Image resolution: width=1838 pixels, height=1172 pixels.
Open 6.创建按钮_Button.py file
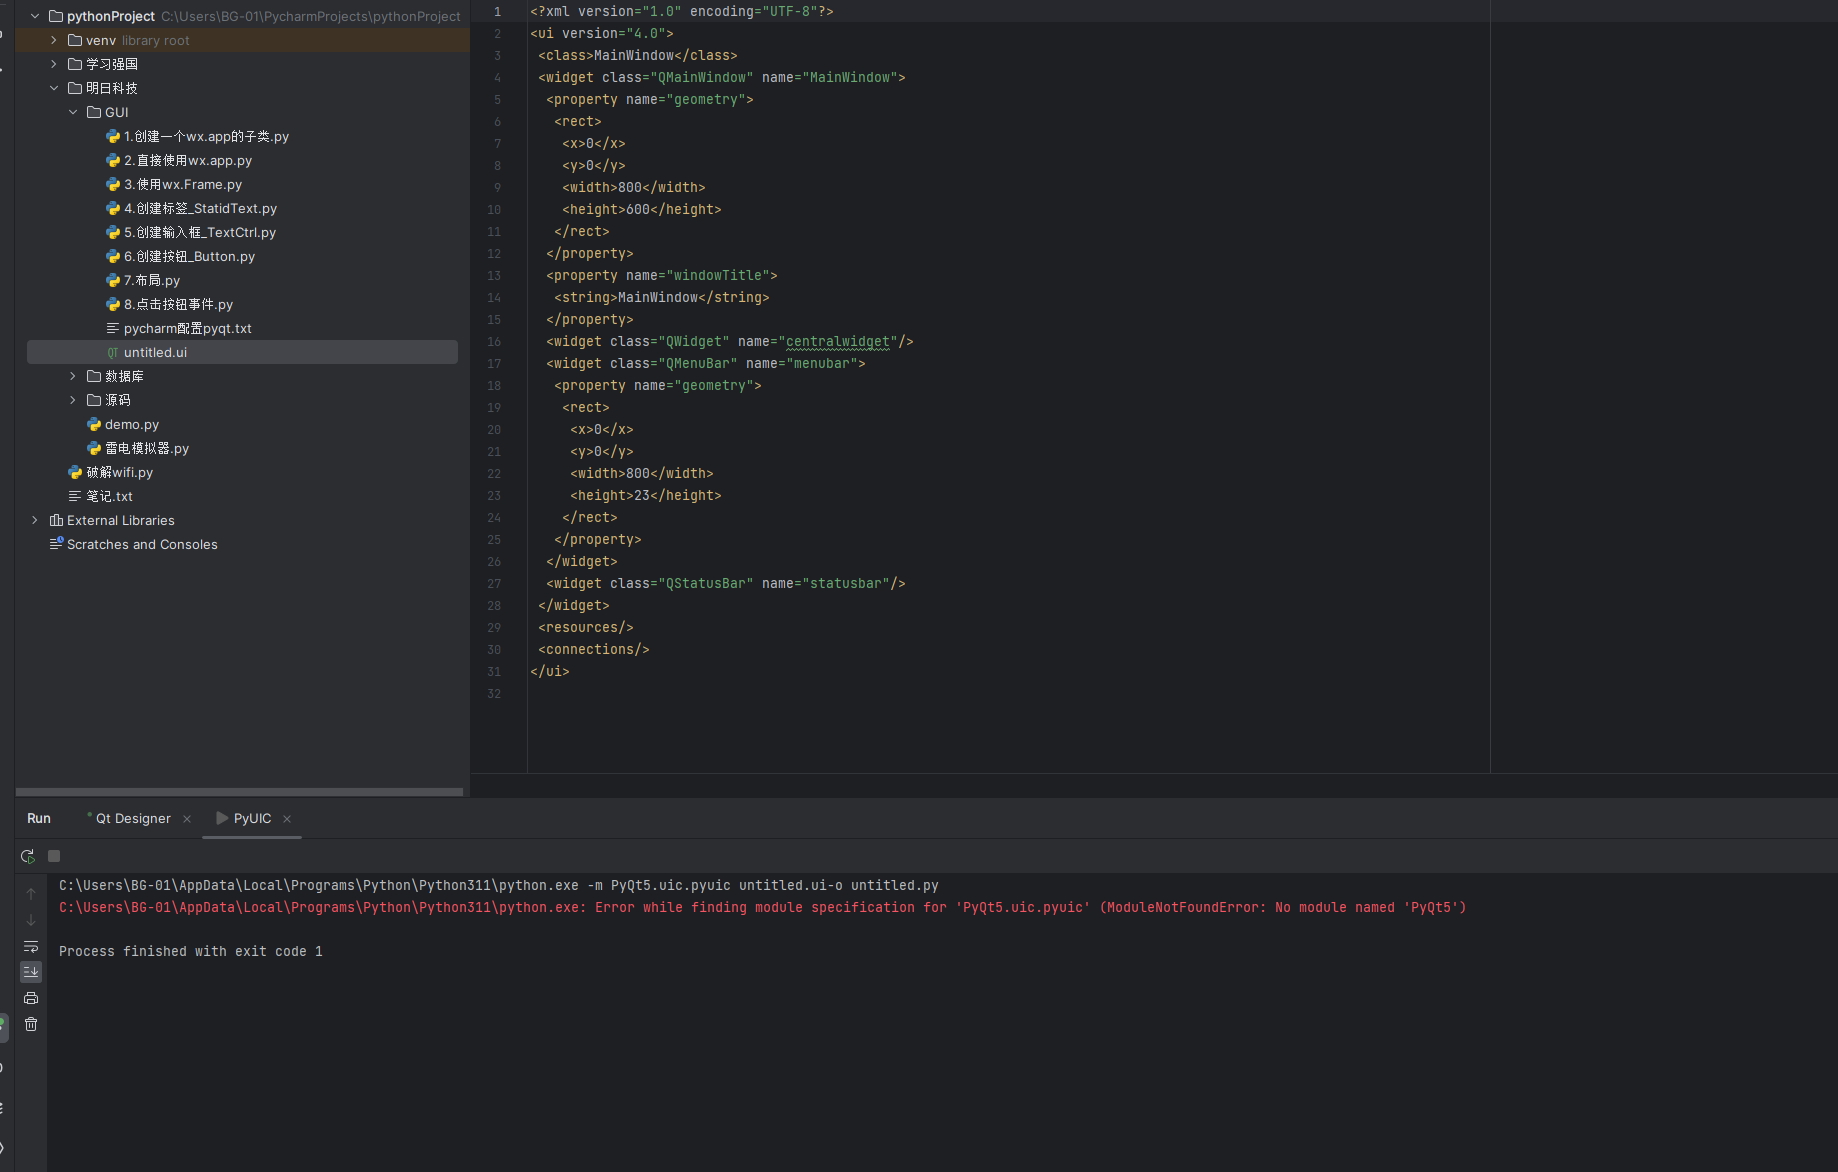[x=189, y=256]
